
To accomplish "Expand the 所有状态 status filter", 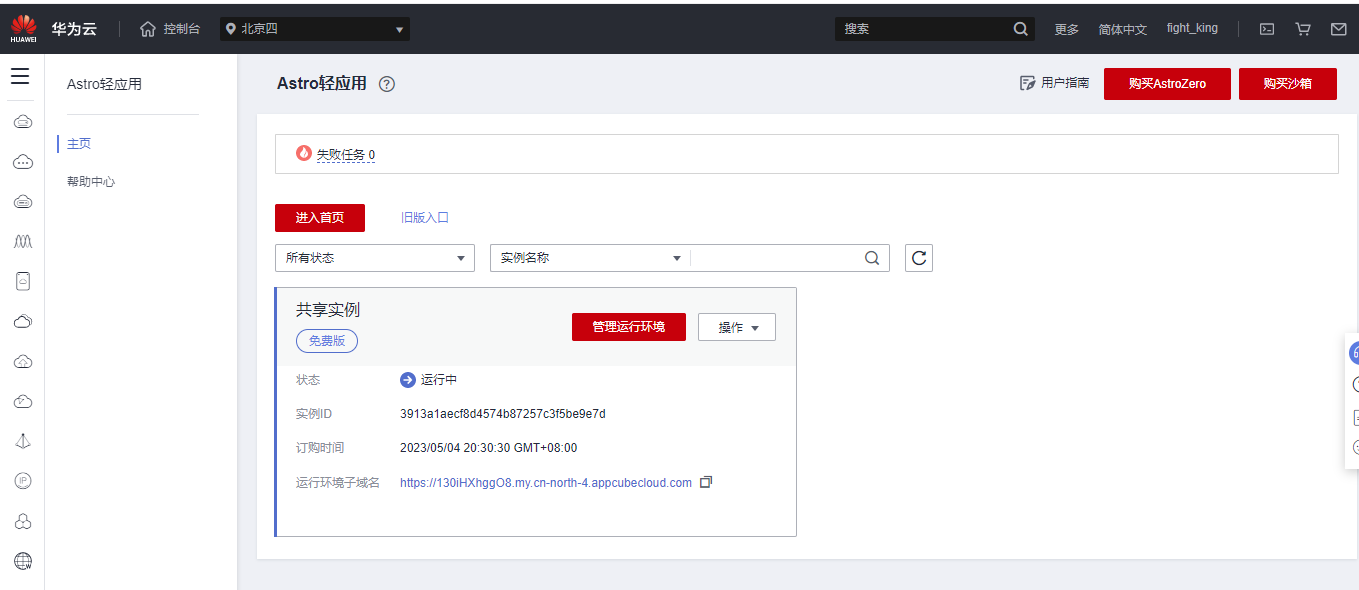I will [375, 258].
